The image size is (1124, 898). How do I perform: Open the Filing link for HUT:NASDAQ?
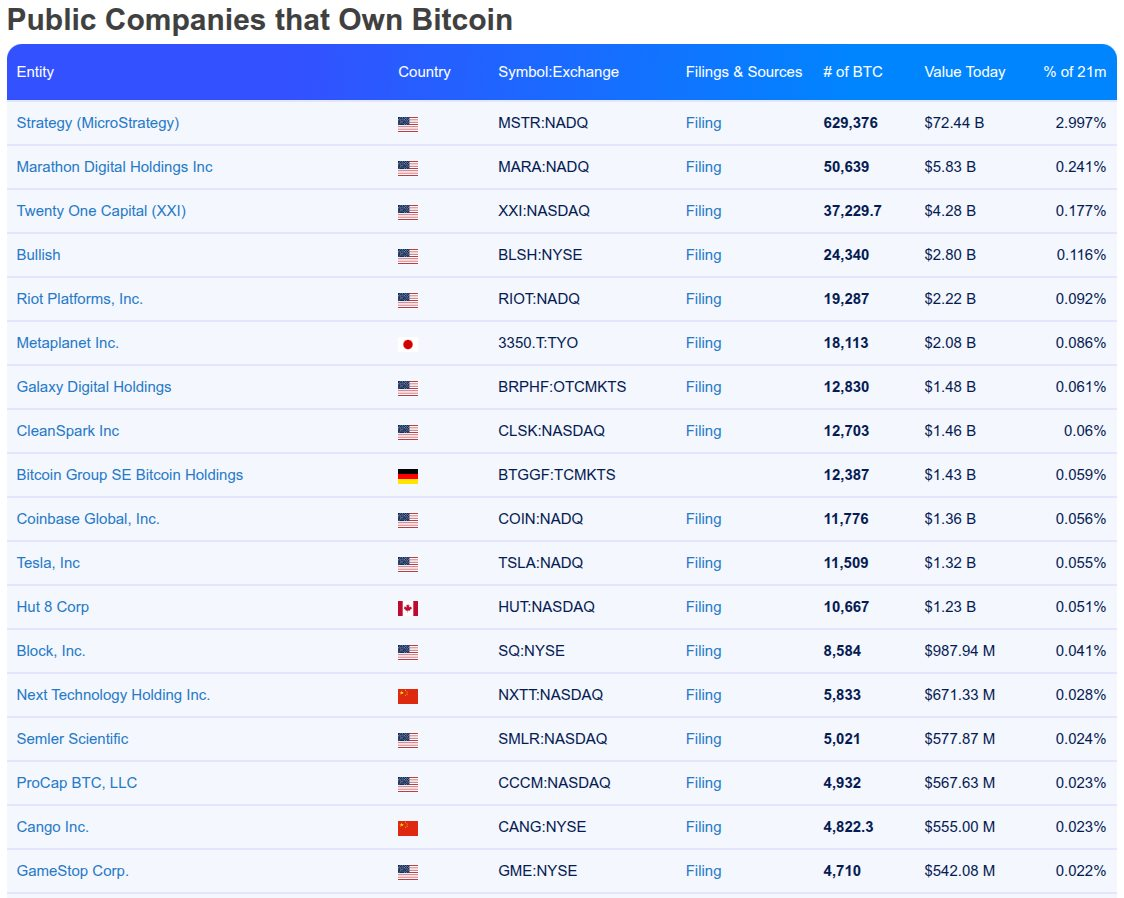[703, 607]
